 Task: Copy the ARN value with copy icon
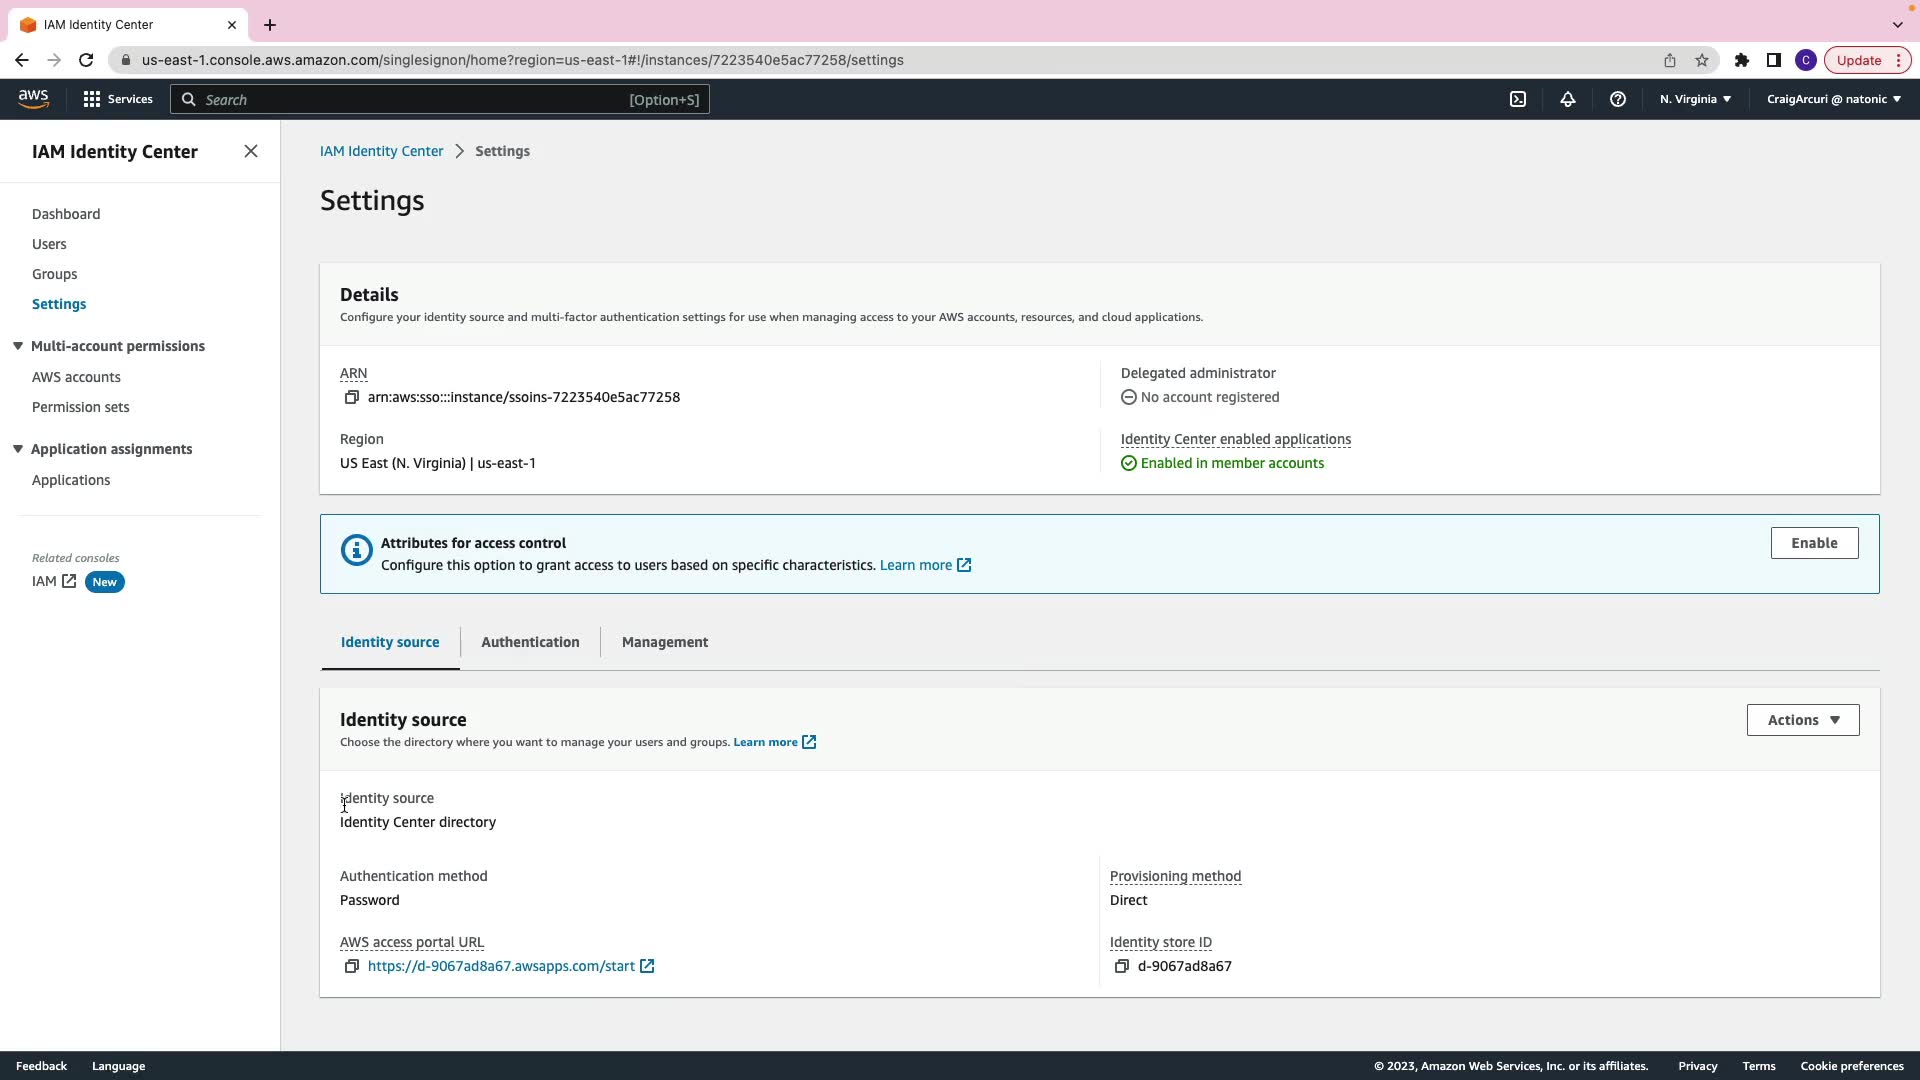[351, 397]
